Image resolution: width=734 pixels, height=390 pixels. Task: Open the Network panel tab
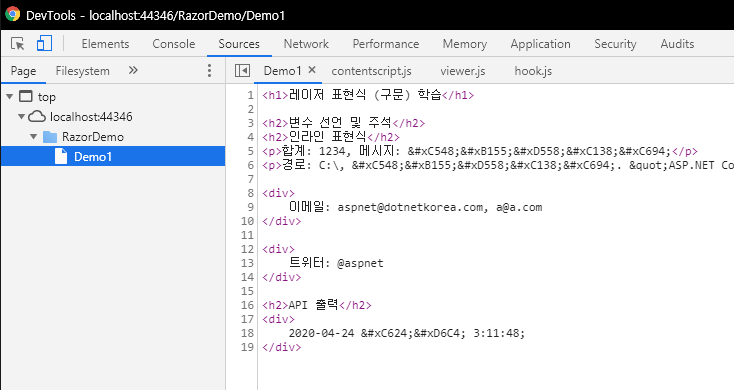(x=306, y=44)
